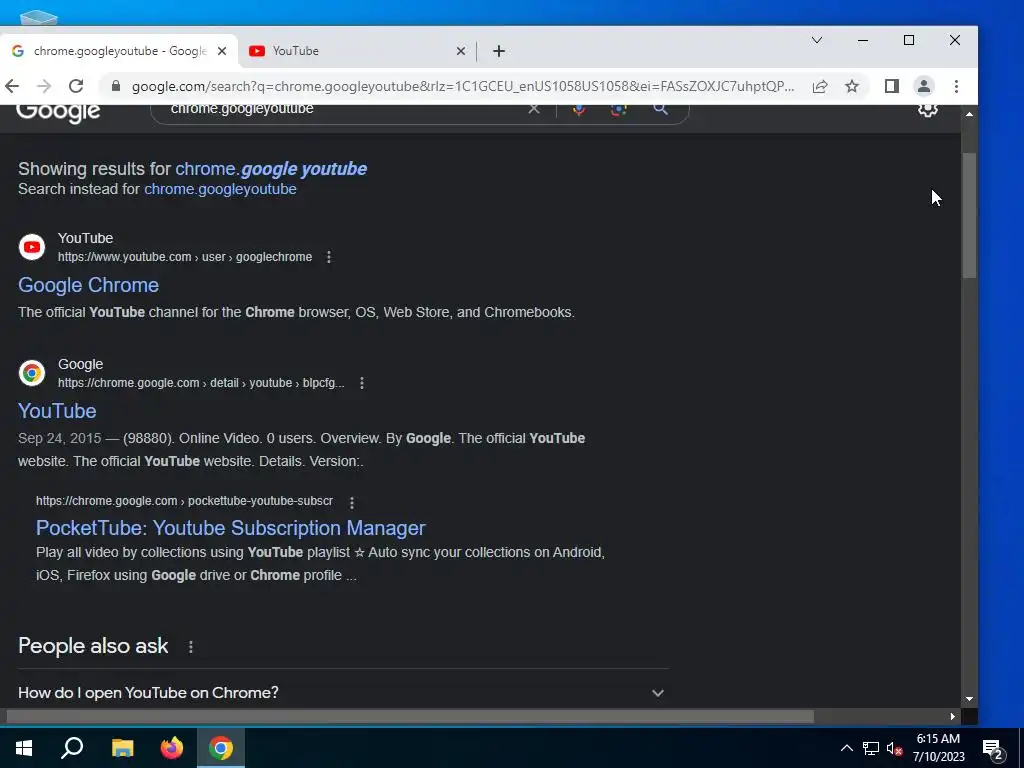Click the YouTube favicon on first result

tap(32, 247)
